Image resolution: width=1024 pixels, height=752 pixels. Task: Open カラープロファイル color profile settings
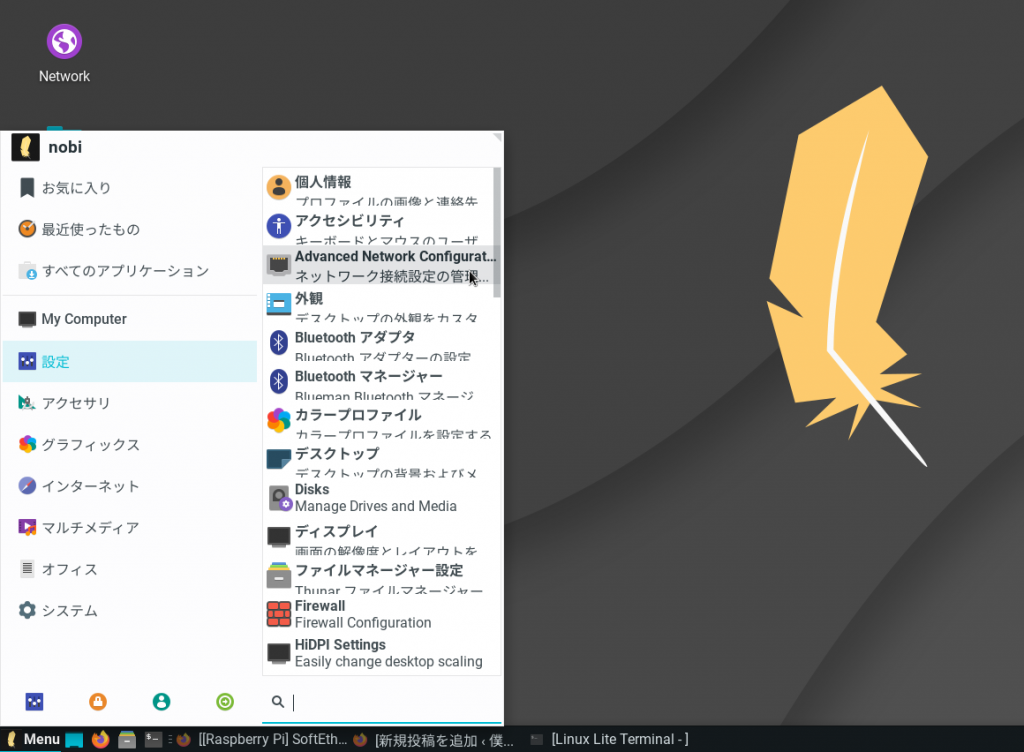(378, 420)
